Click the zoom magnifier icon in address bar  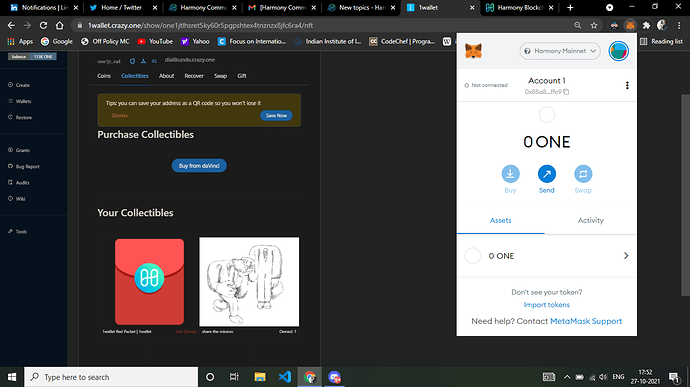[577, 26]
